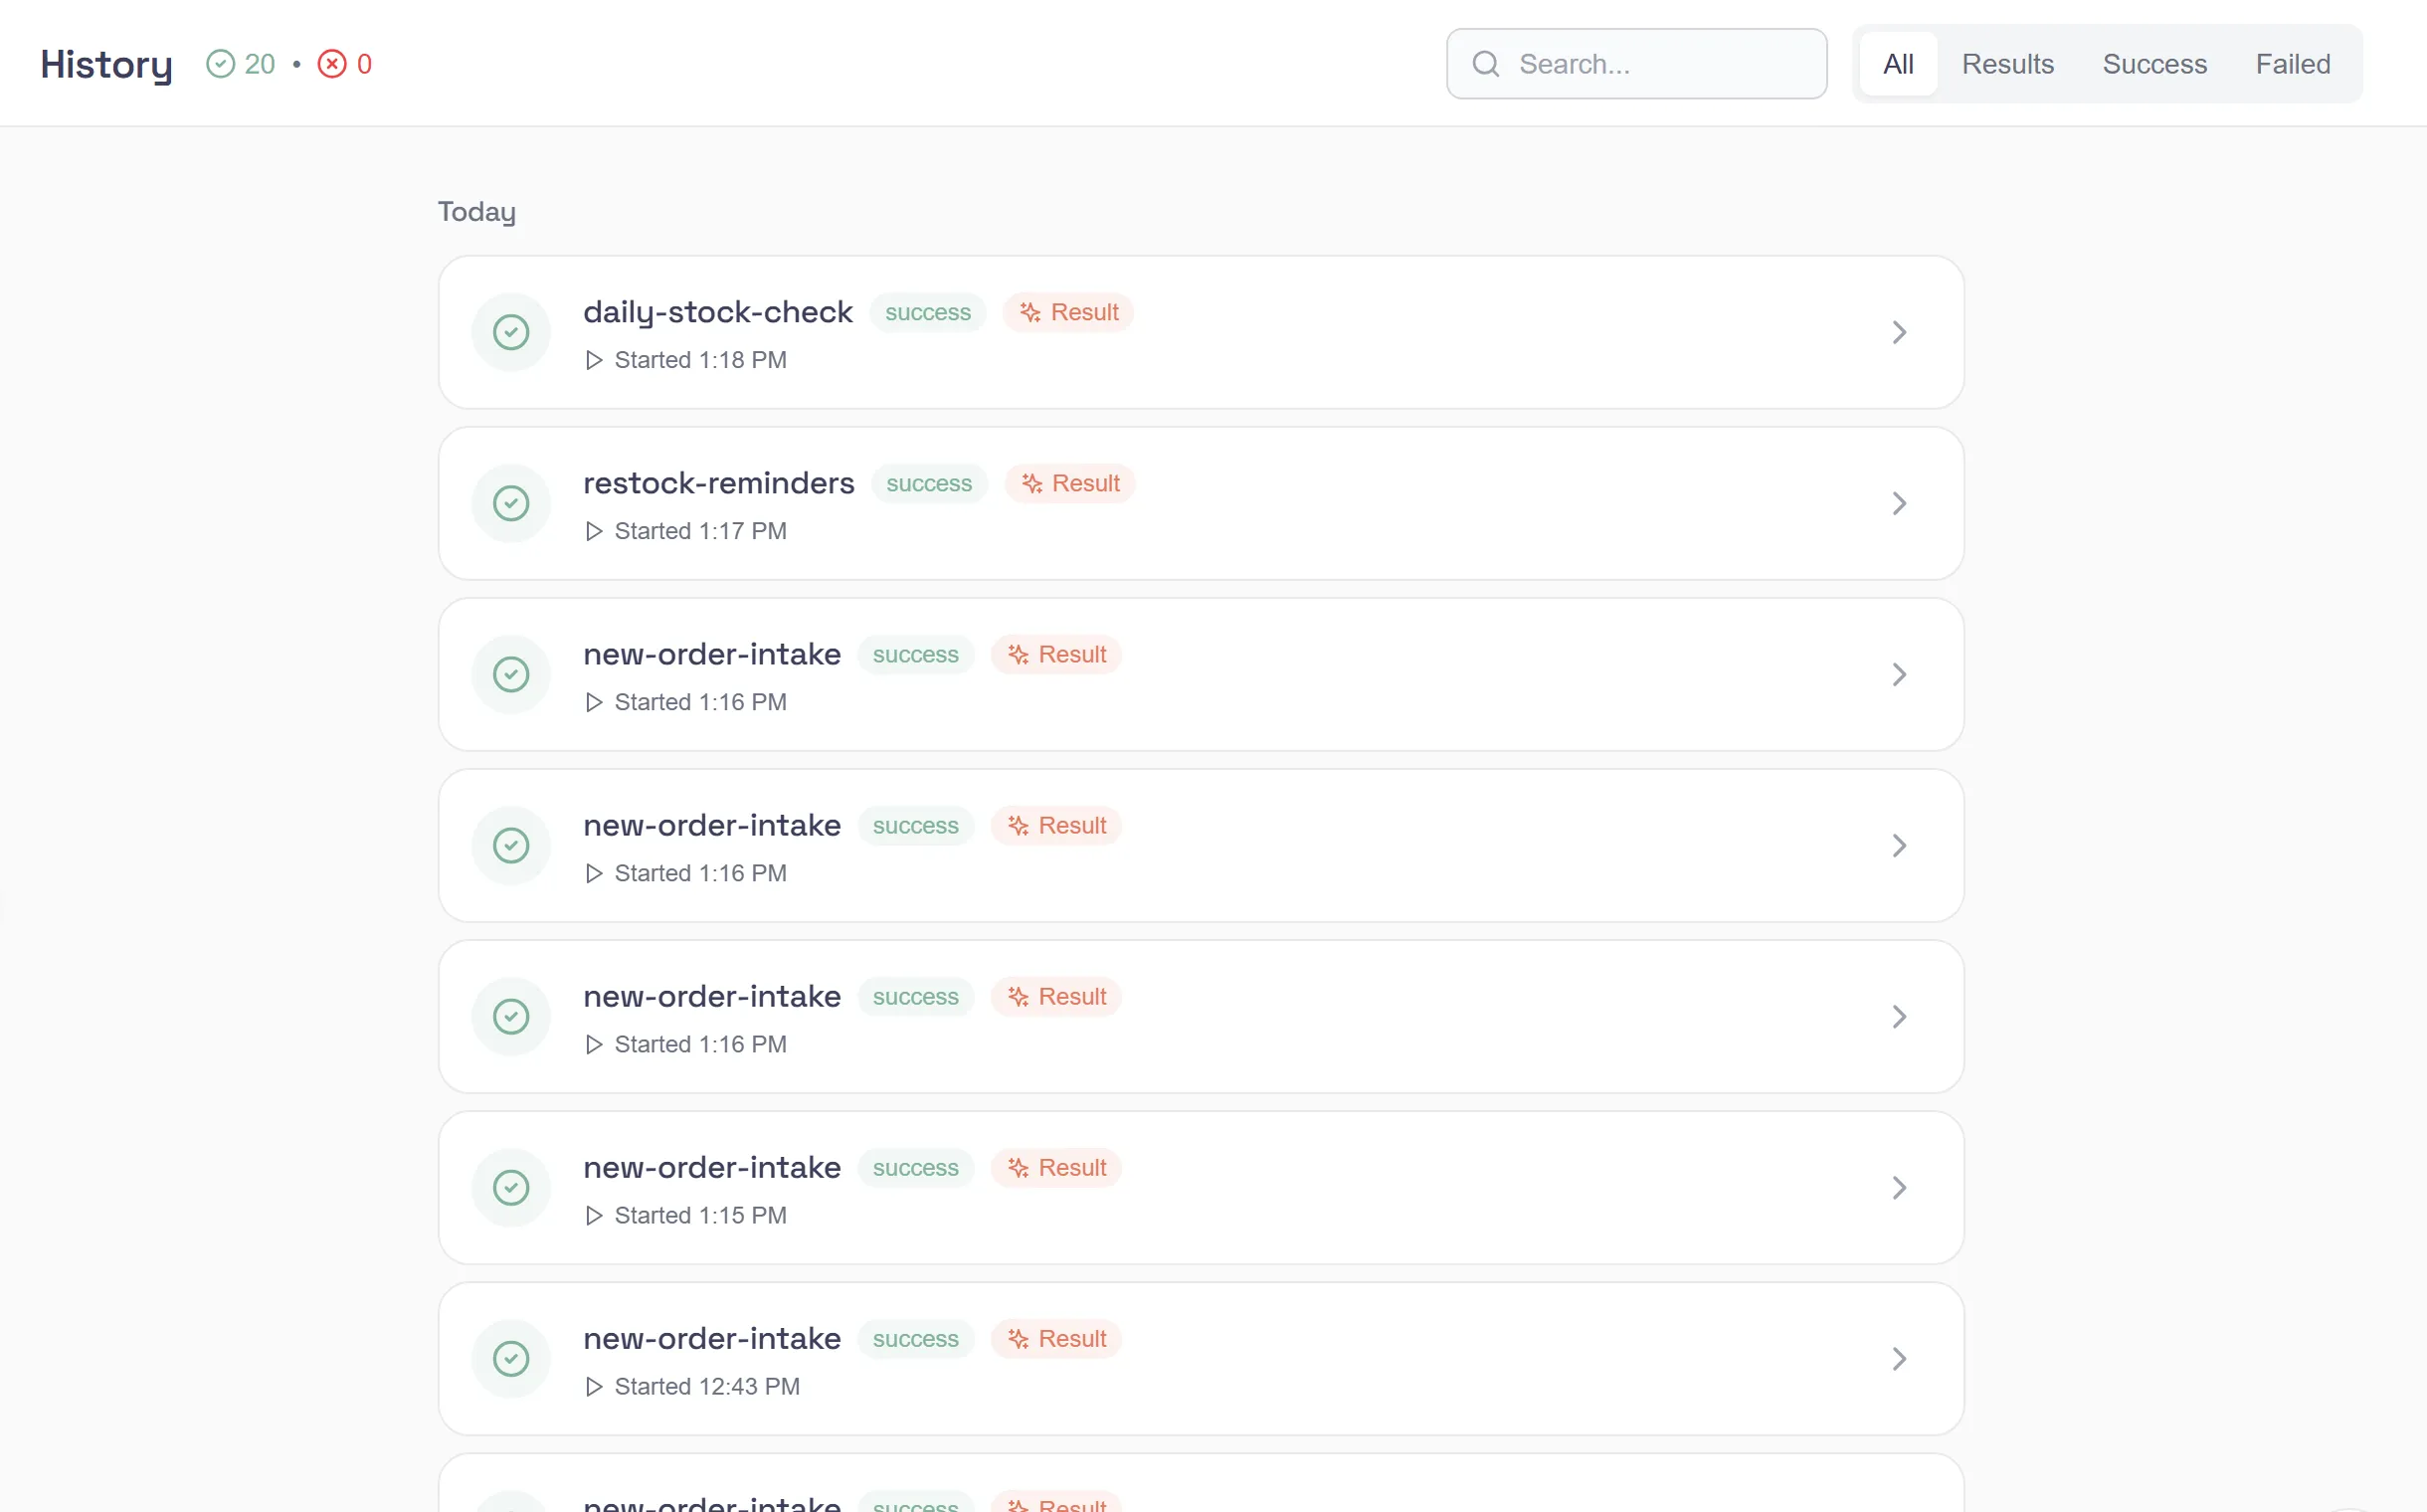
Task: Click the Today date group label
Action: click(x=477, y=212)
